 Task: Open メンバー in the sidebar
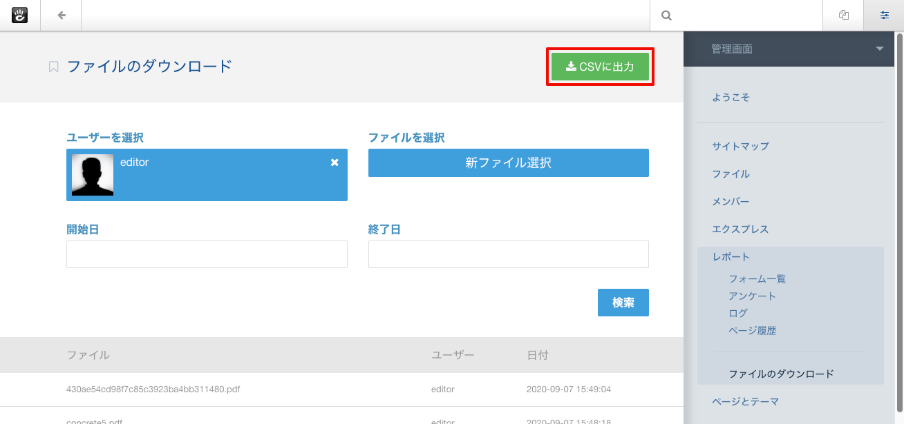(x=731, y=202)
